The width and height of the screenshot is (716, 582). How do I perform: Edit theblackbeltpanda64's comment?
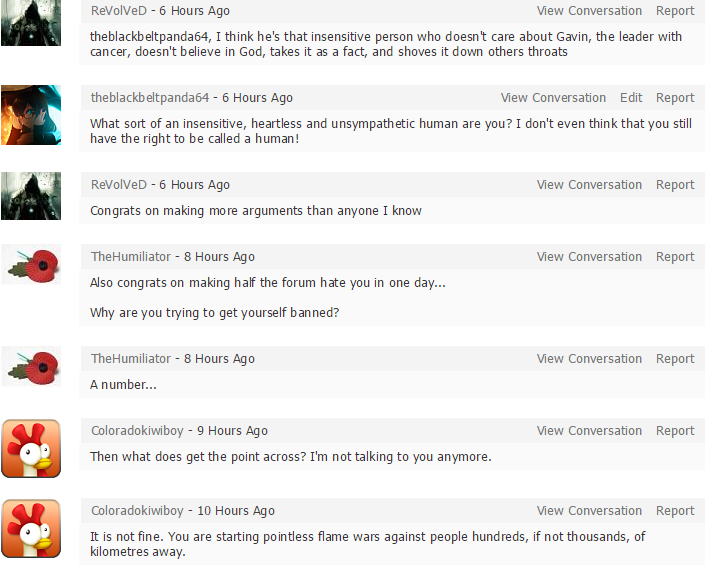[631, 98]
